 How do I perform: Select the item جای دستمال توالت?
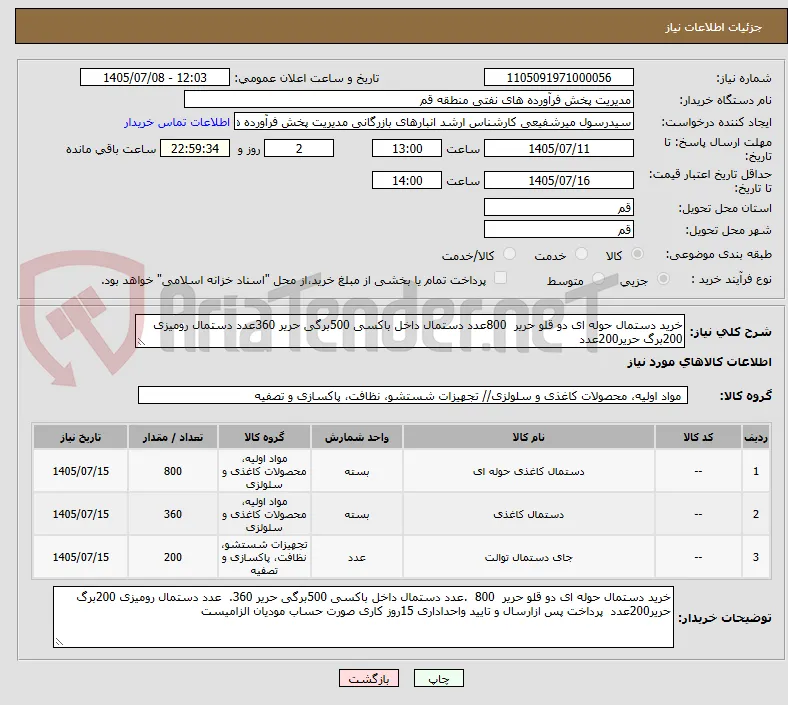[x=529, y=557]
